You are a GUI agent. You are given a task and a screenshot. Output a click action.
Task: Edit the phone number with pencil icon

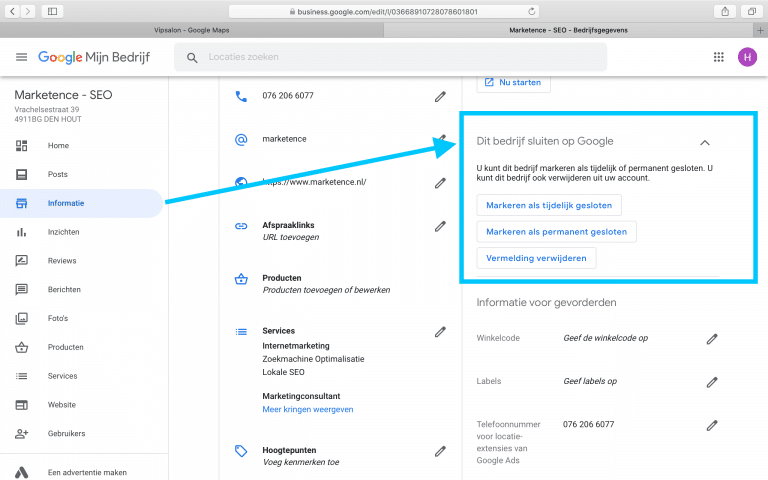pos(440,96)
